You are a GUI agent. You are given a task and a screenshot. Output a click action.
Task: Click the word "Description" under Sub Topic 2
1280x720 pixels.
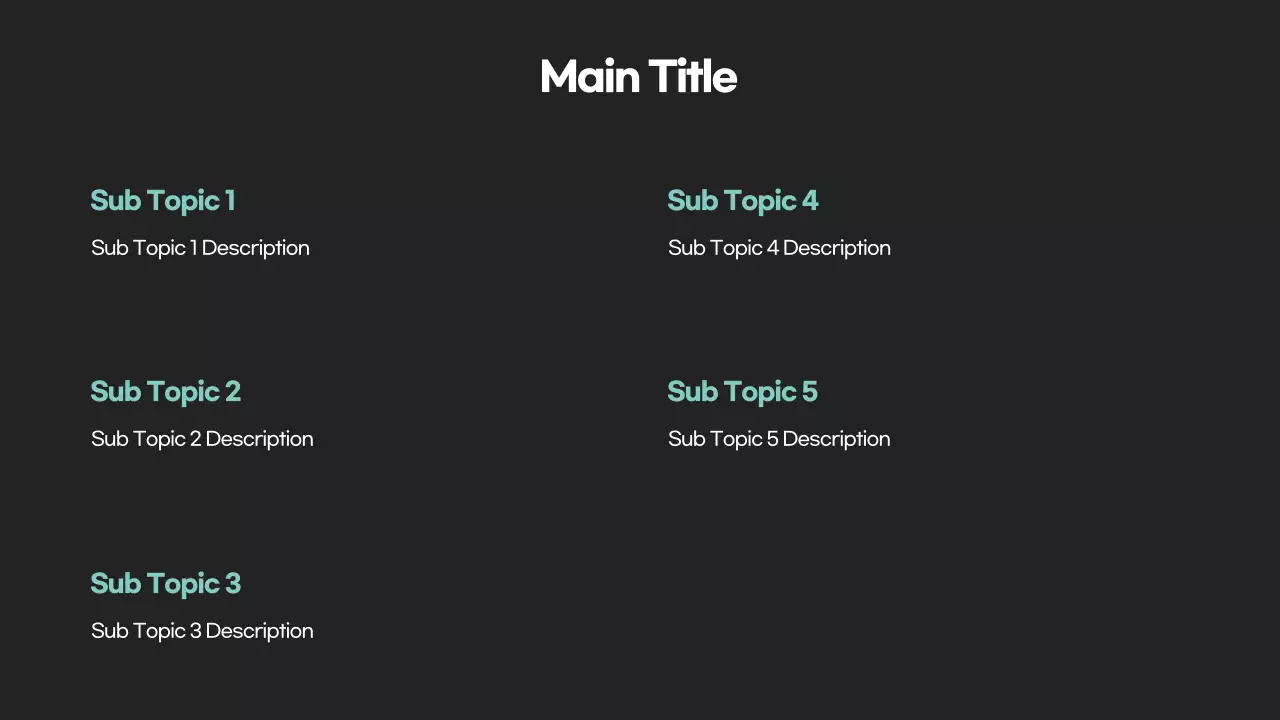[260, 439]
